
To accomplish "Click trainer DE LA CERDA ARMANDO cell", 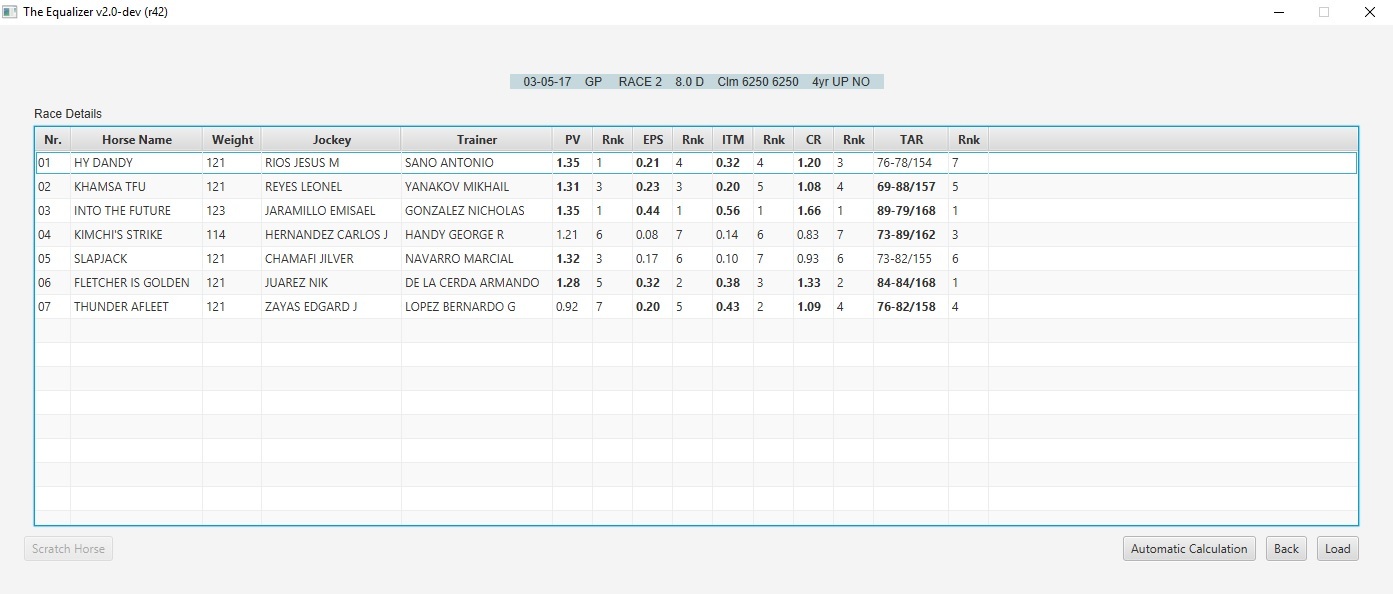I will coord(477,282).
